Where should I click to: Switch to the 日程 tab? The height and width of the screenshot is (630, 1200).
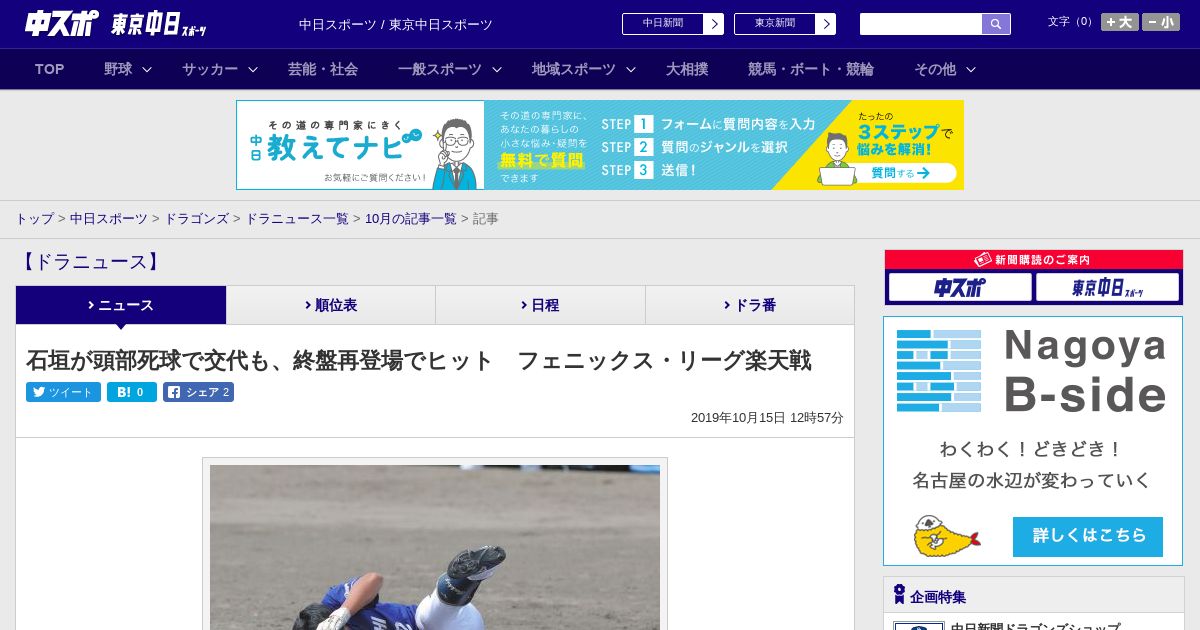tap(540, 305)
